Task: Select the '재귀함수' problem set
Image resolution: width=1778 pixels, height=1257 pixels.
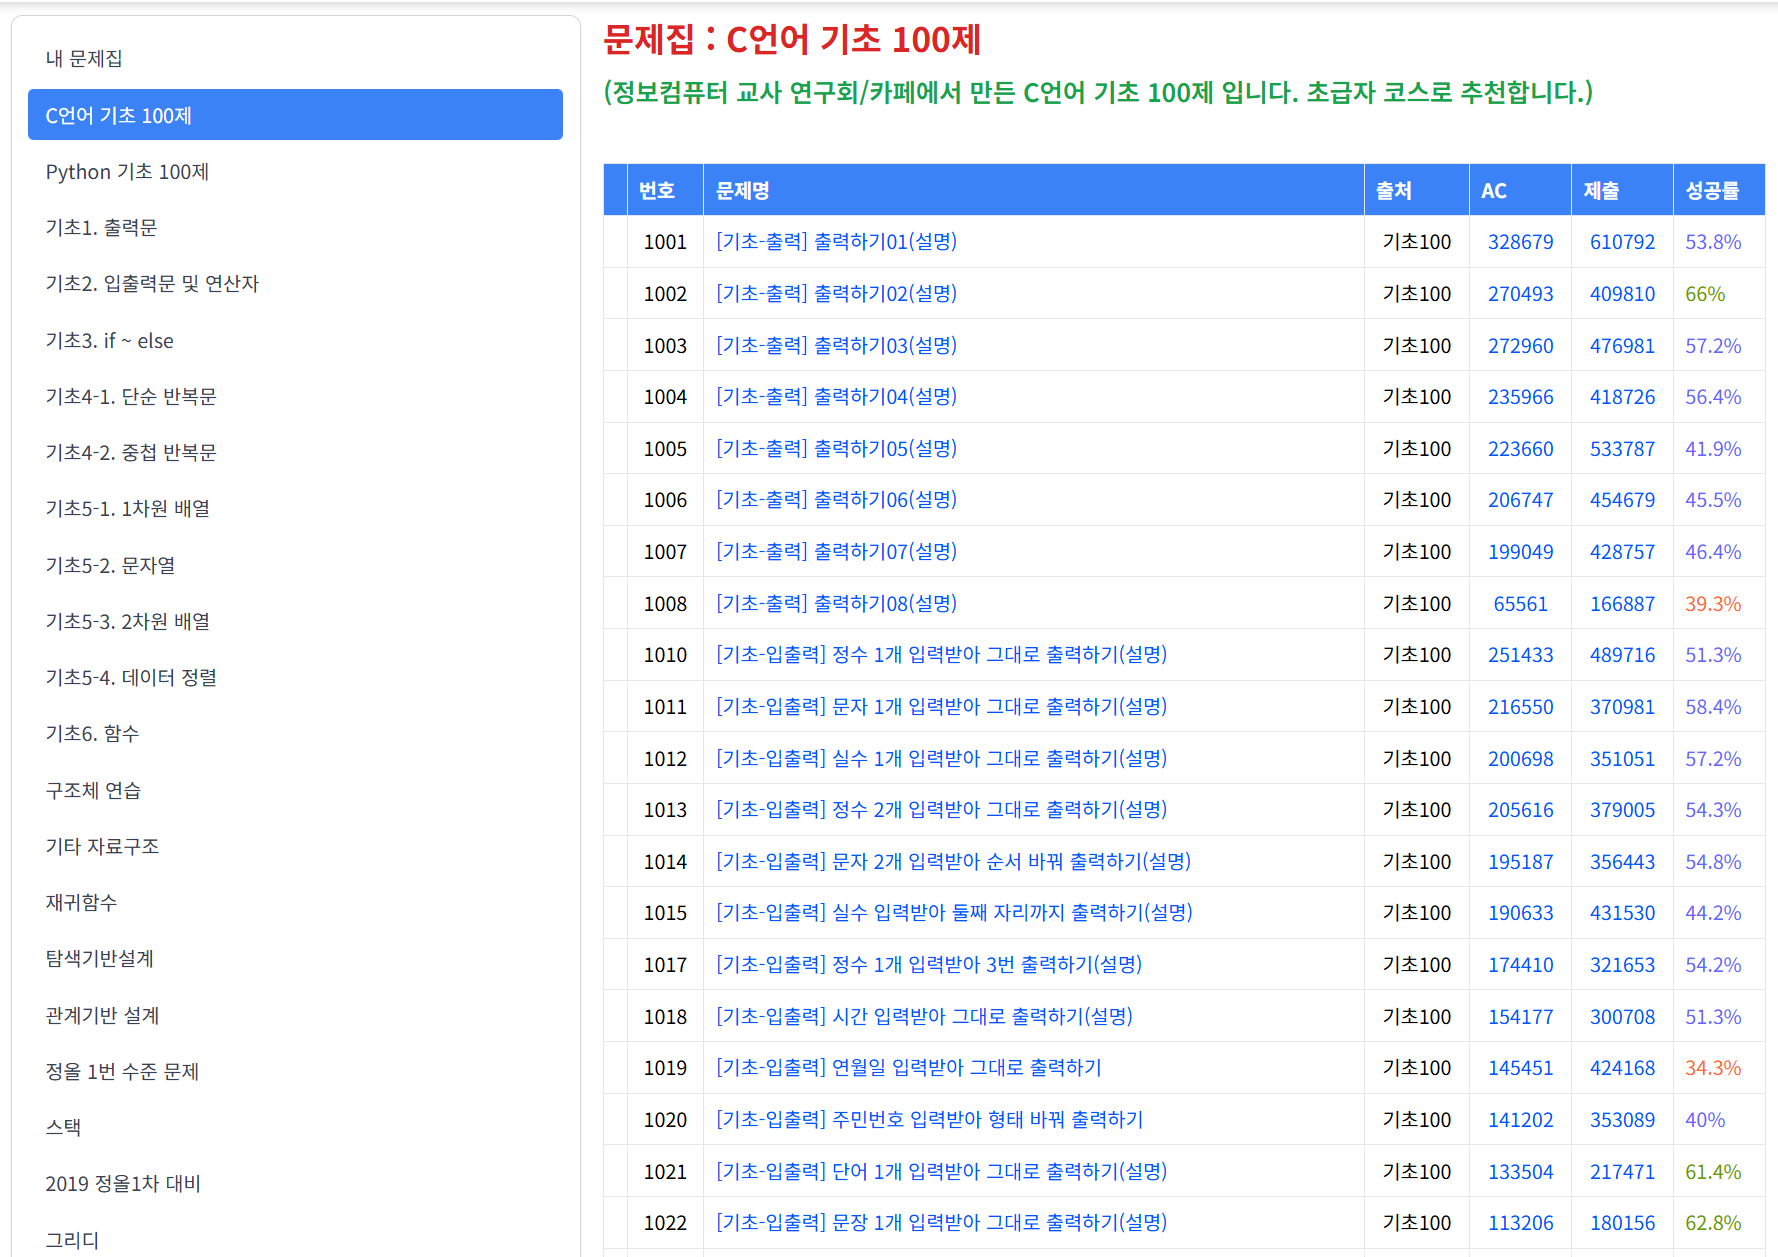Action: 81,903
